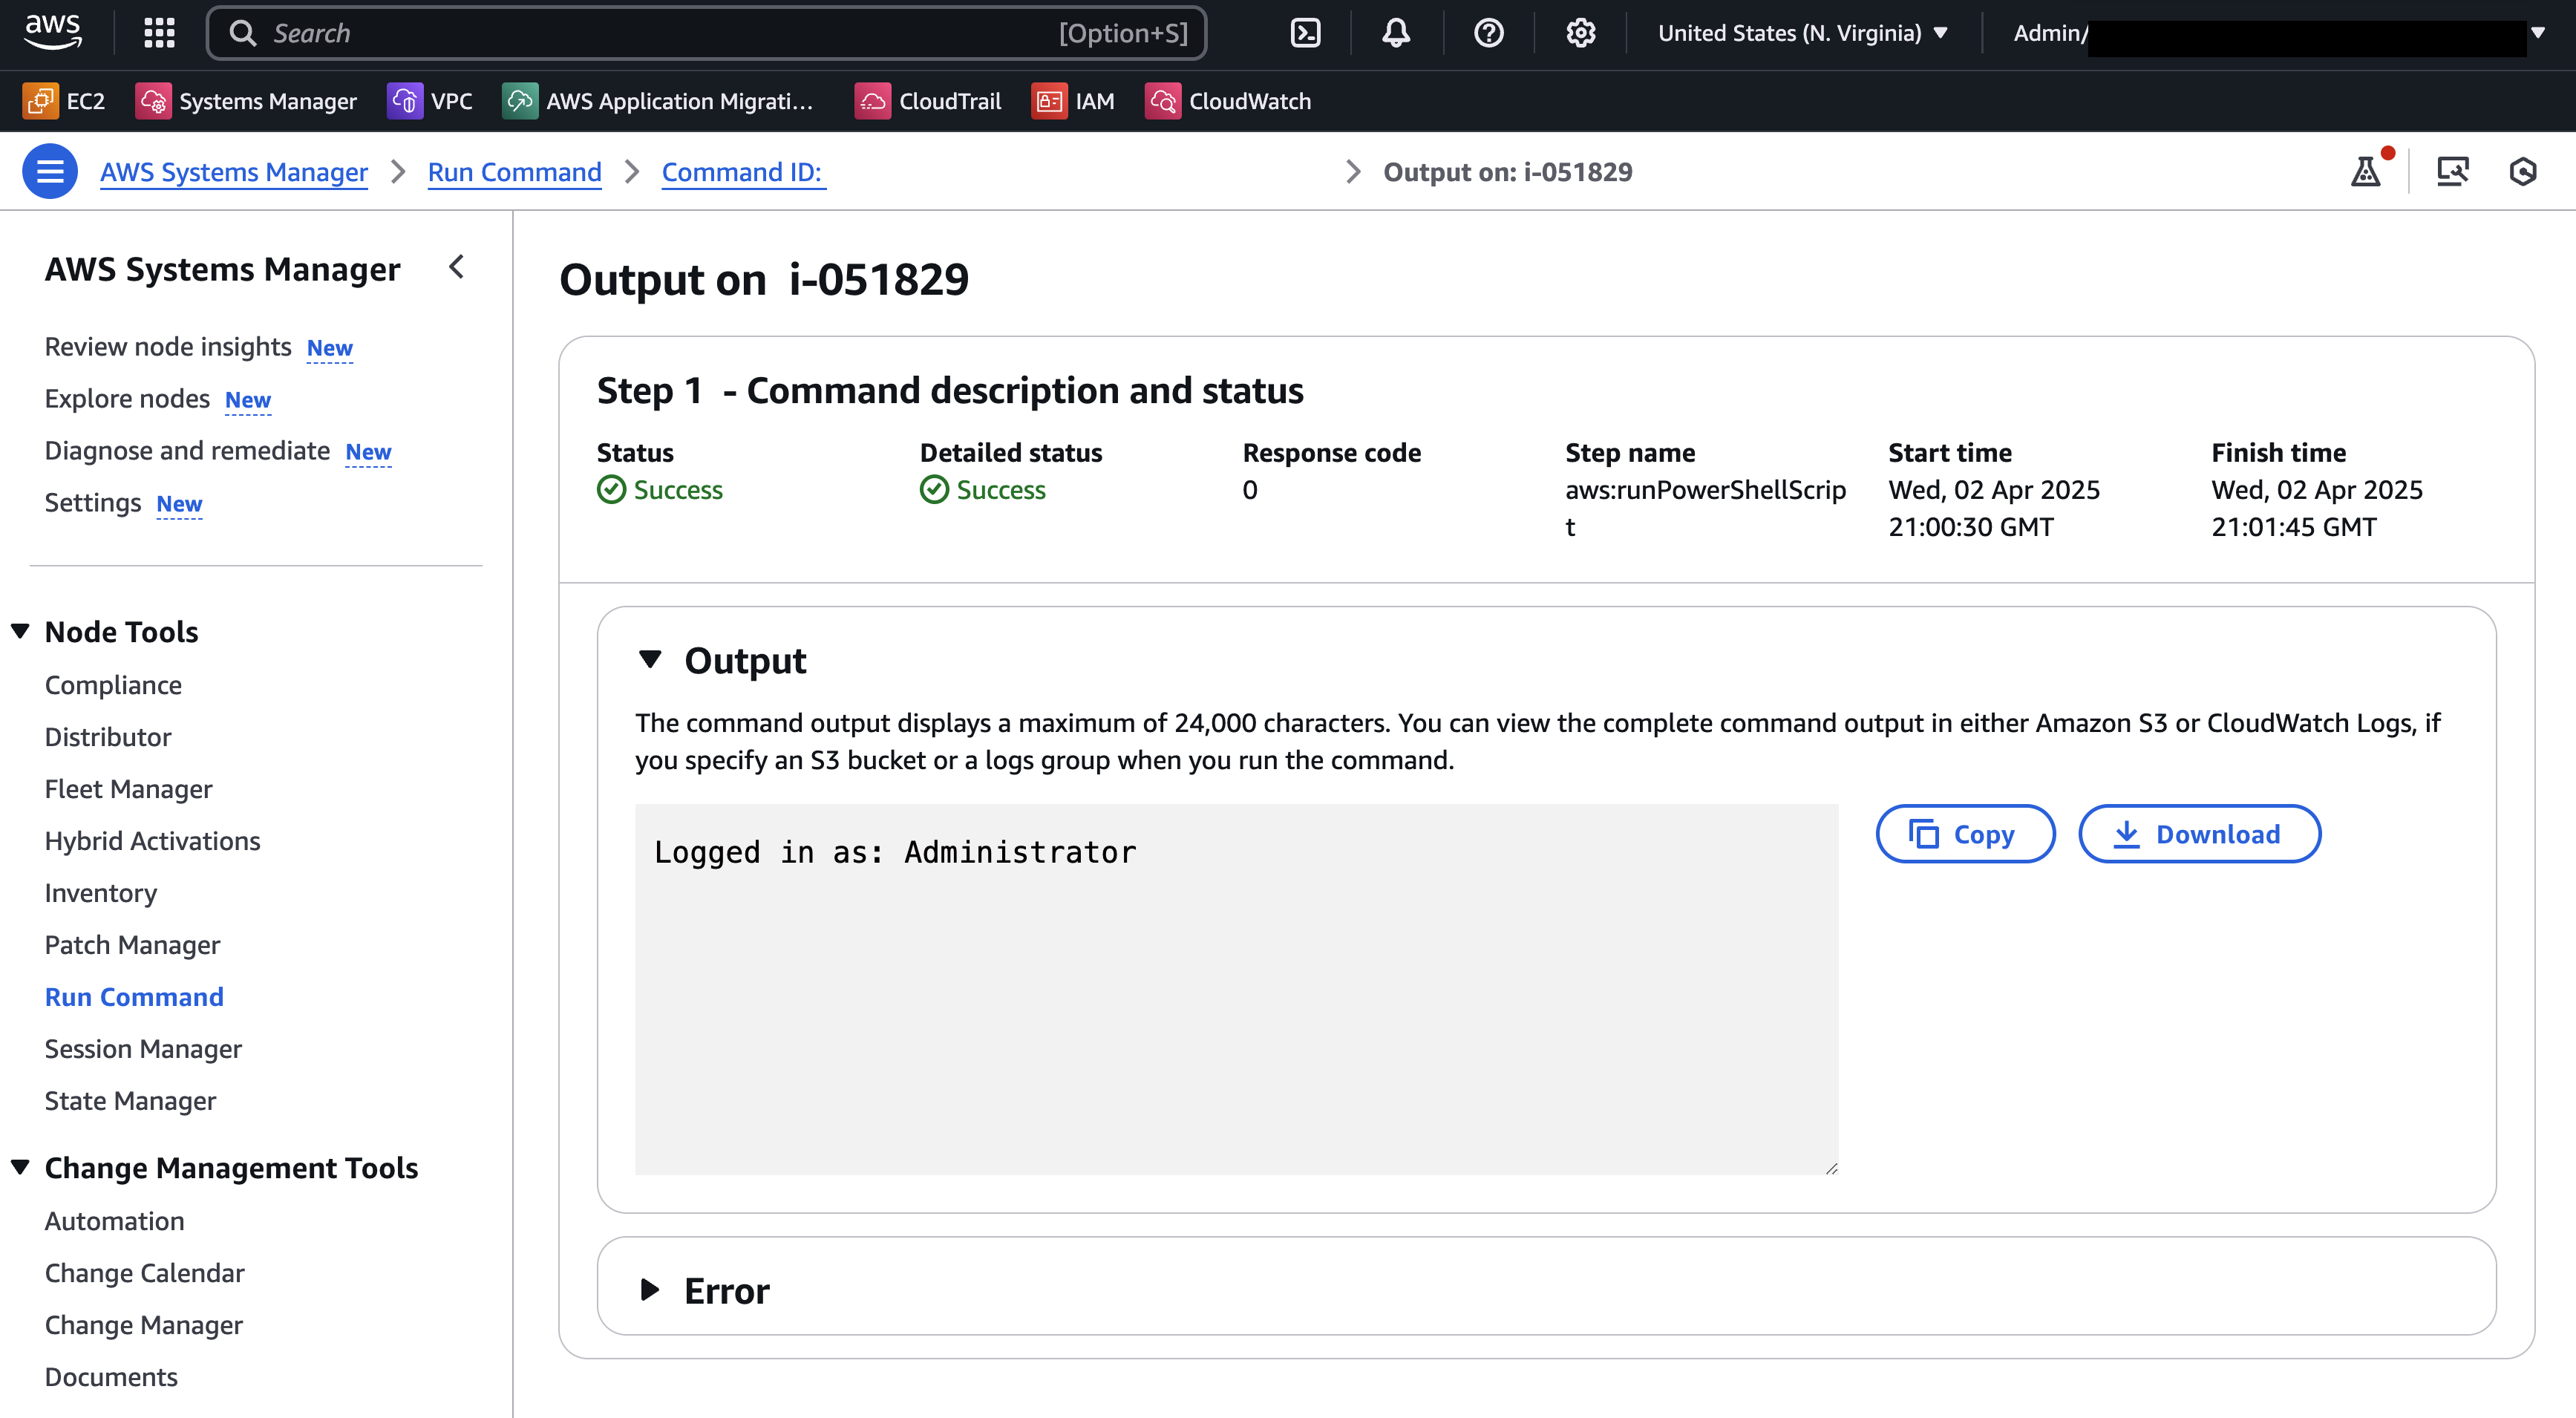Open Inventory in the side panel
This screenshot has height=1418, width=2576.
[101, 893]
